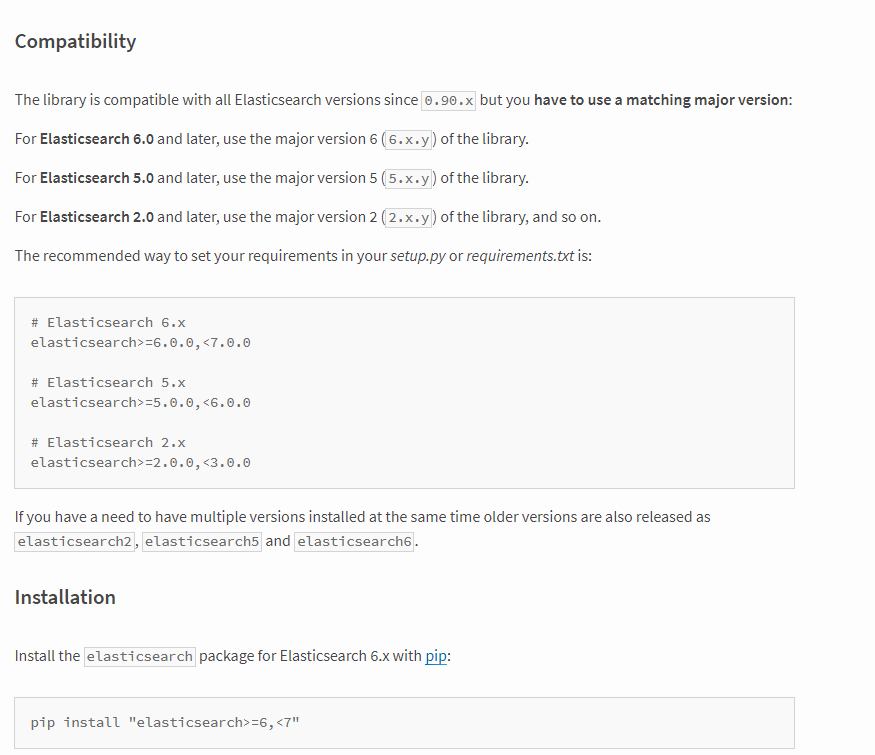This screenshot has width=875, height=755.
Task: Click the 6.x.y inline code snippet
Action: coord(408,139)
